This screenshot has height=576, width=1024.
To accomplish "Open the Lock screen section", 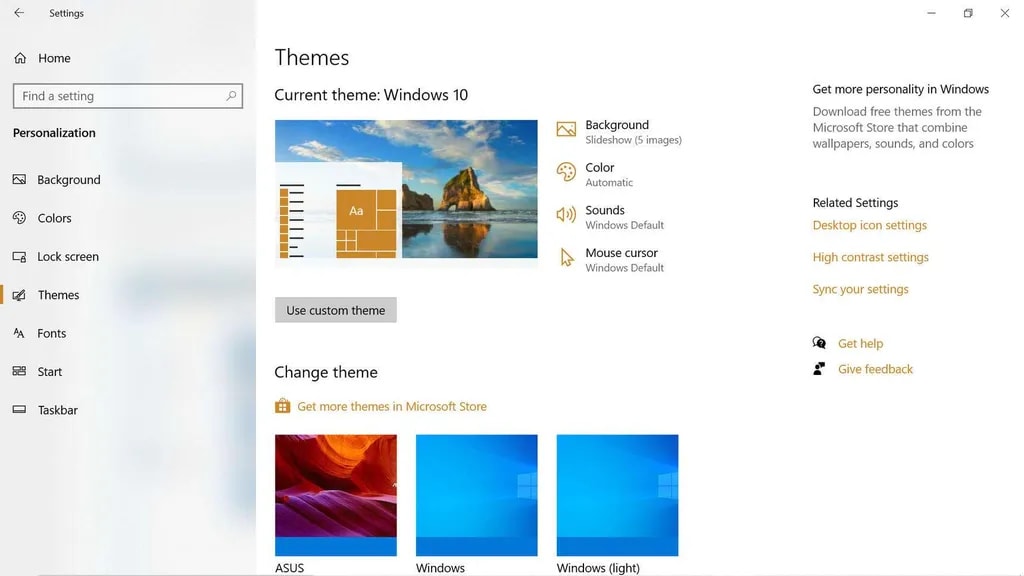I will (x=67, y=257).
